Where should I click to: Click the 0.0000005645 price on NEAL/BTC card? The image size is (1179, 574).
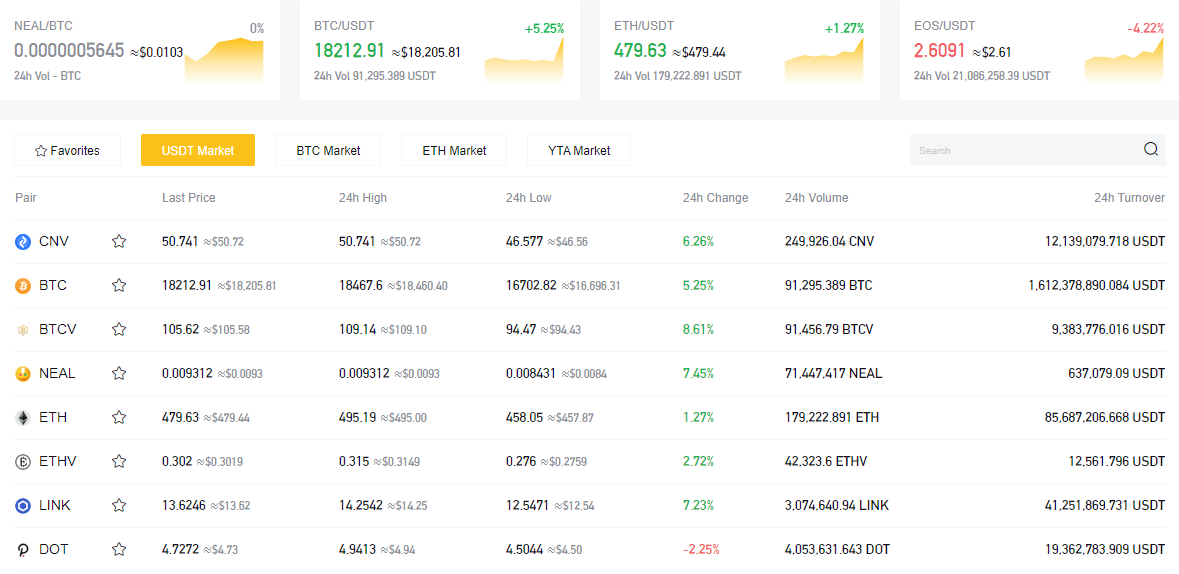click(69, 51)
